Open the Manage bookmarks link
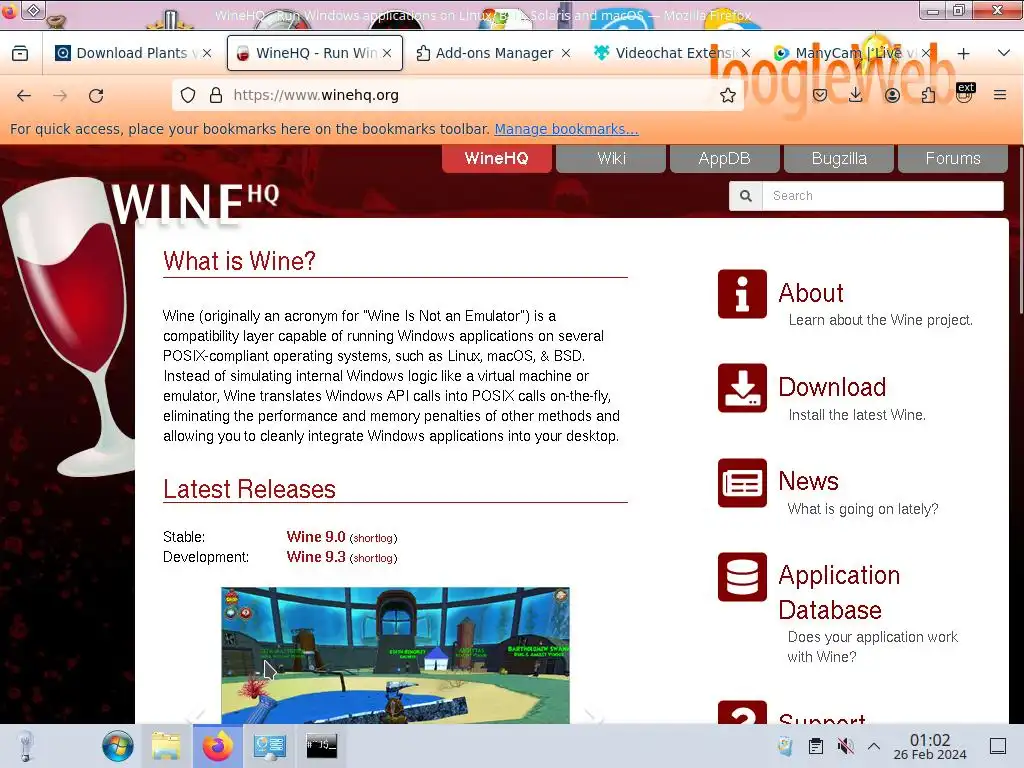This screenshot has width=1024, height=768. coord(566,129)
